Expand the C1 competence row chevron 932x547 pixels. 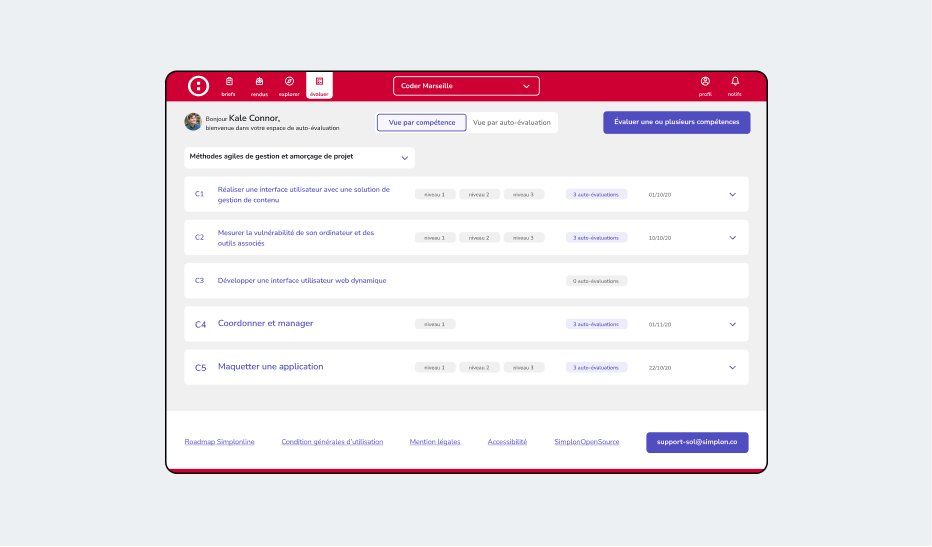tap(732, 194)
